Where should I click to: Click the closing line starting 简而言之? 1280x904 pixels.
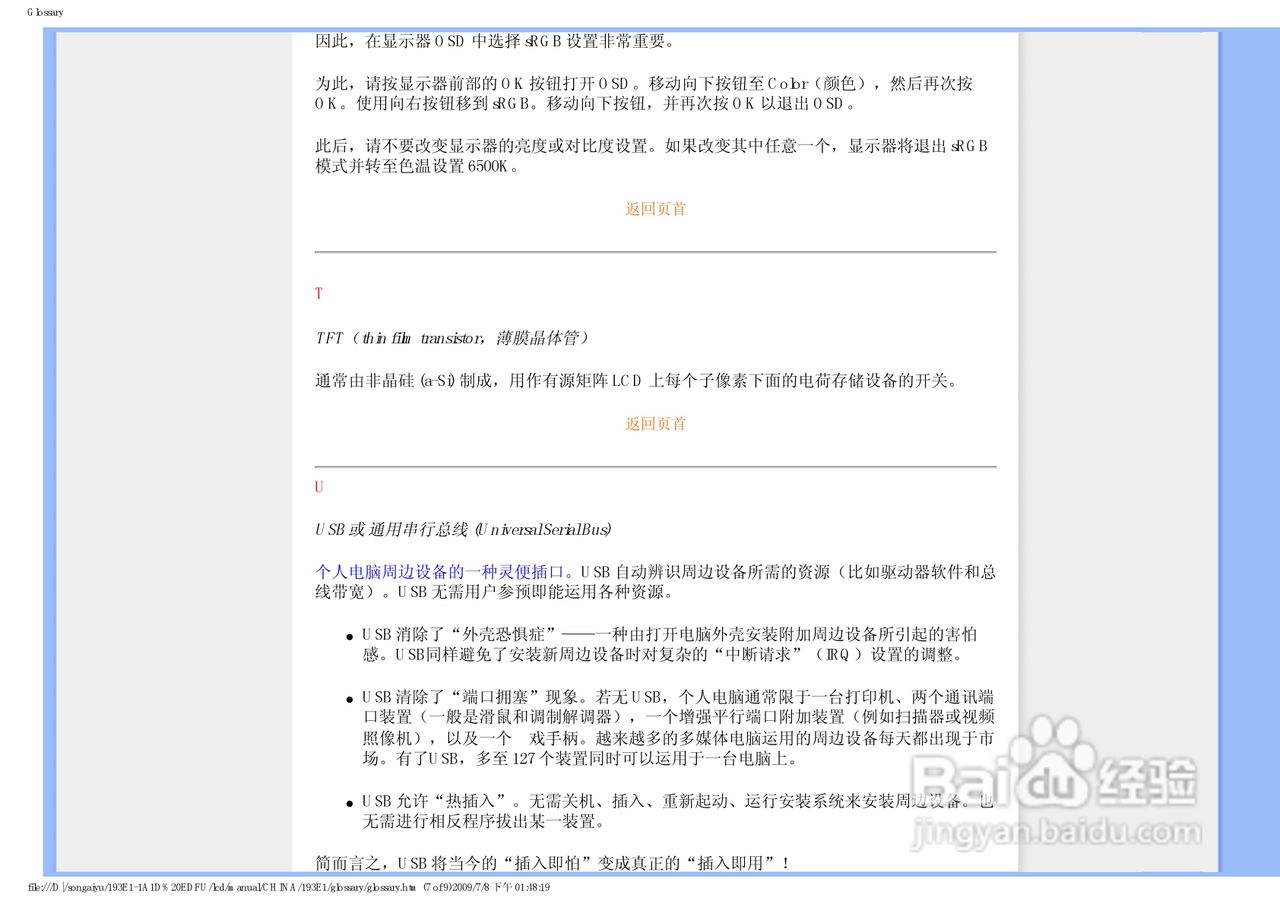point(553,863)
